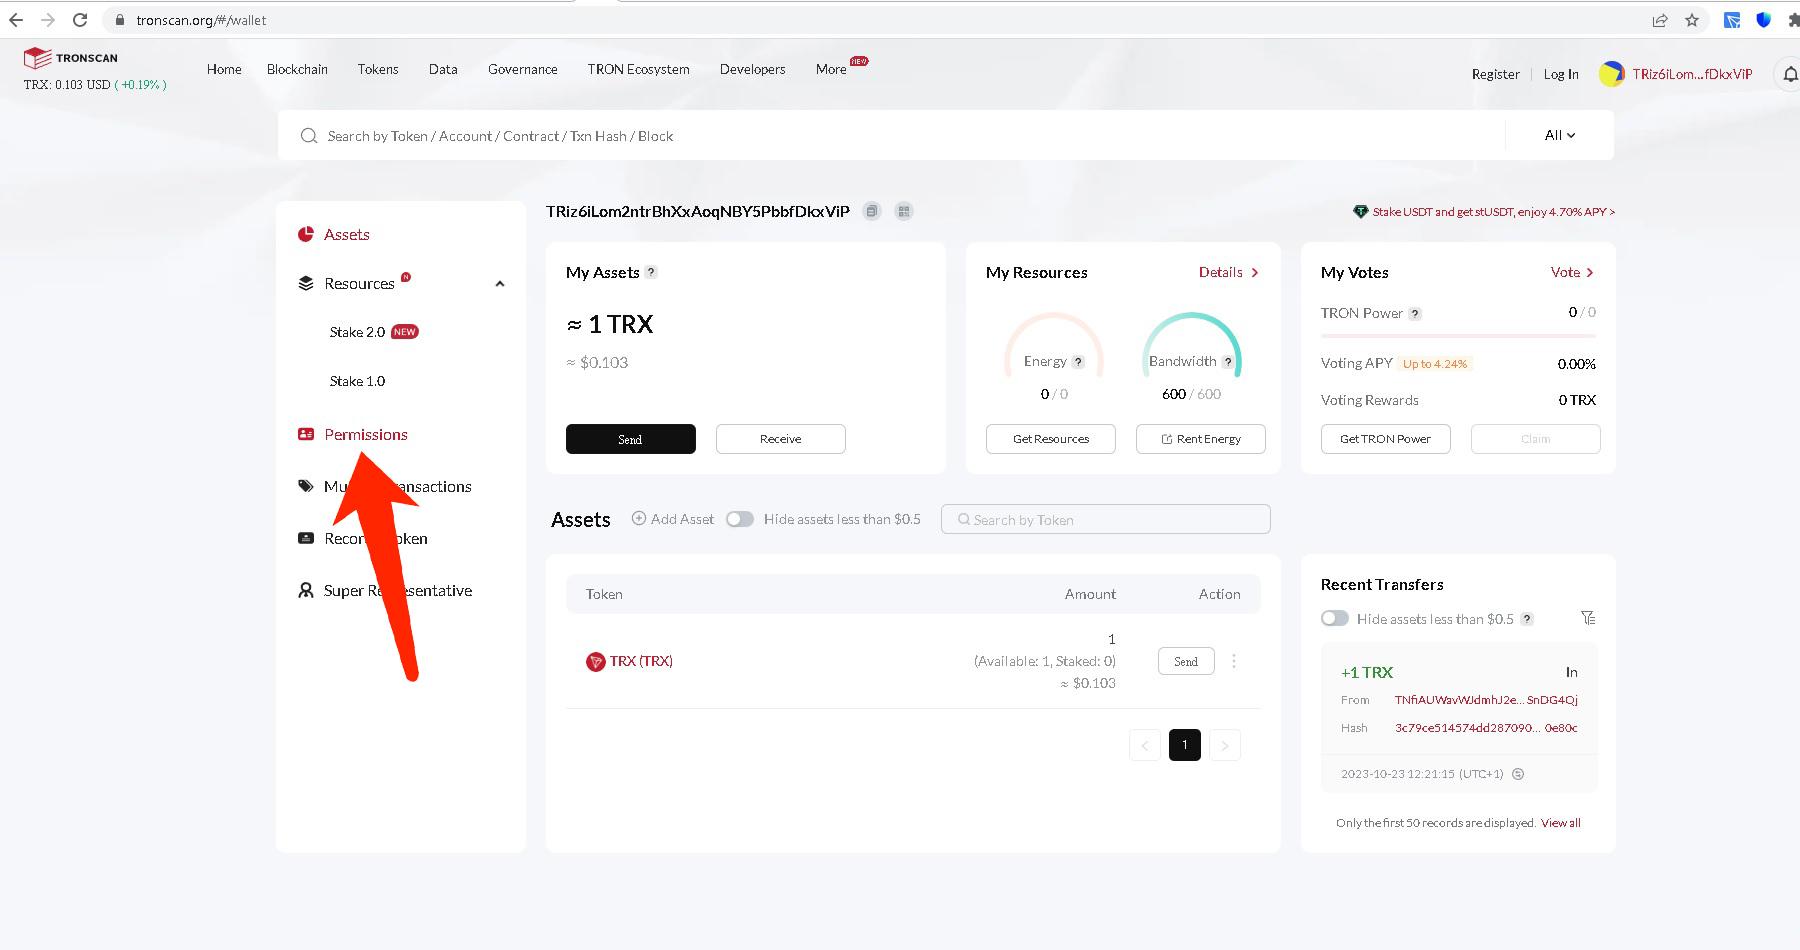Collapse the Resources sidebar section
The width and height of the screenshot is (1800, 950).
pos(500,284)
